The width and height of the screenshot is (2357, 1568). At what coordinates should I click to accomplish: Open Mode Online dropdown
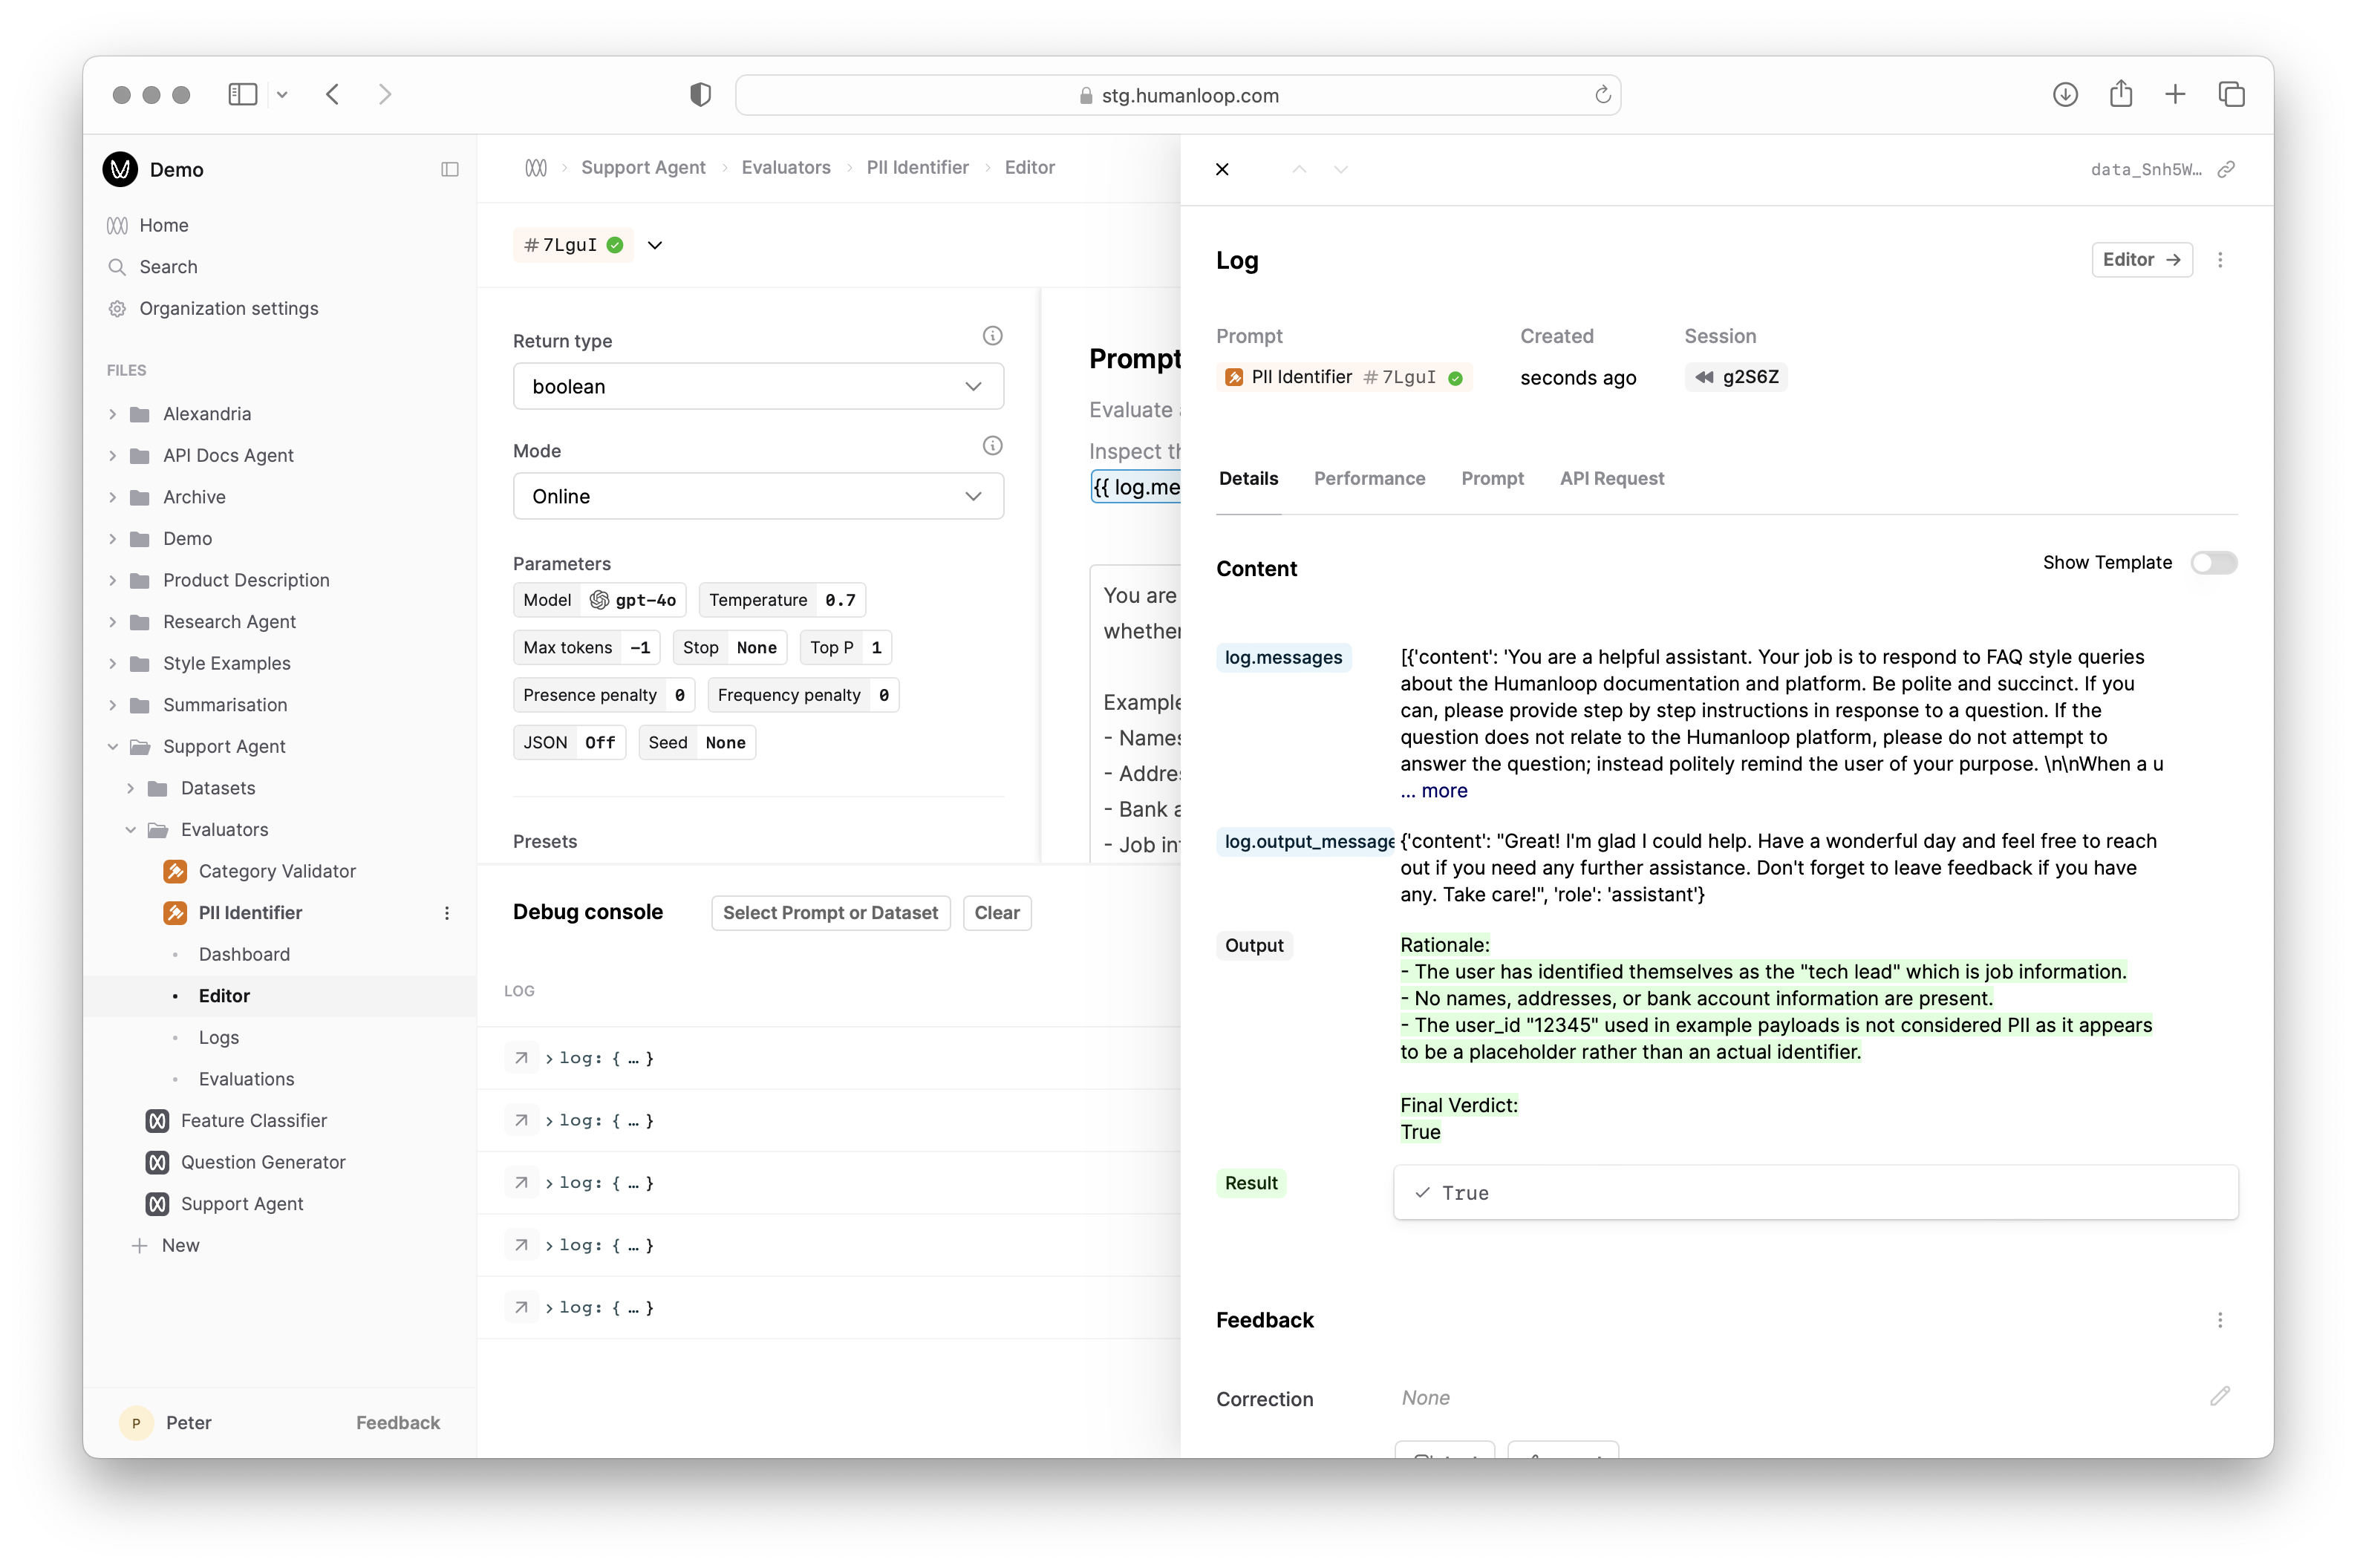coord(758,497)
